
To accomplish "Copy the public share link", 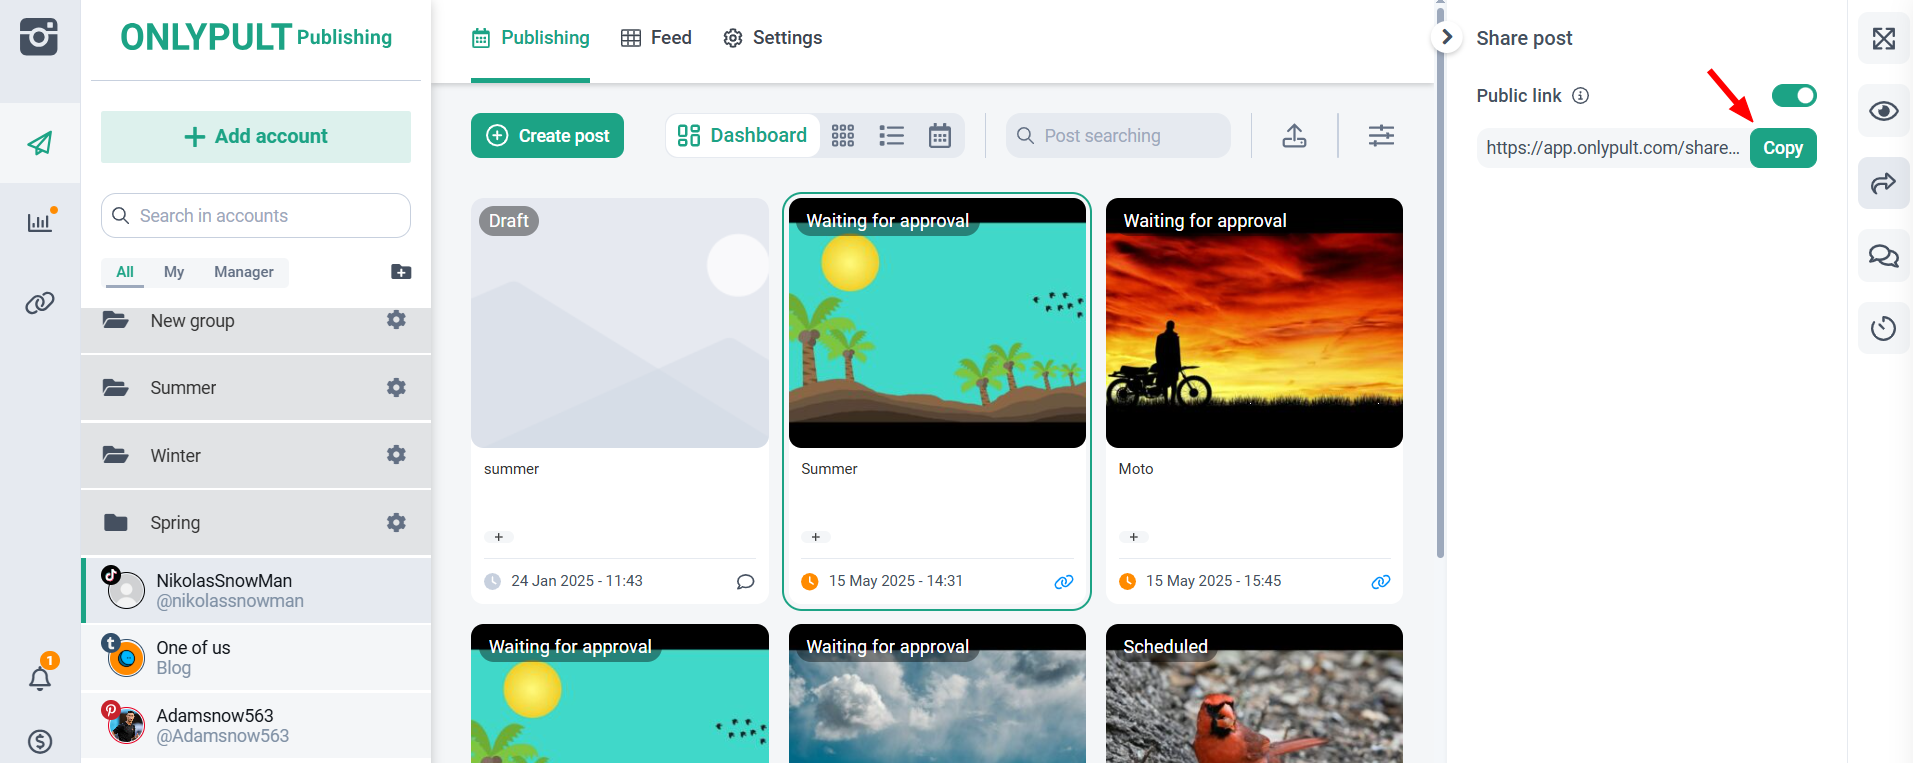I will coord(1782,148).
